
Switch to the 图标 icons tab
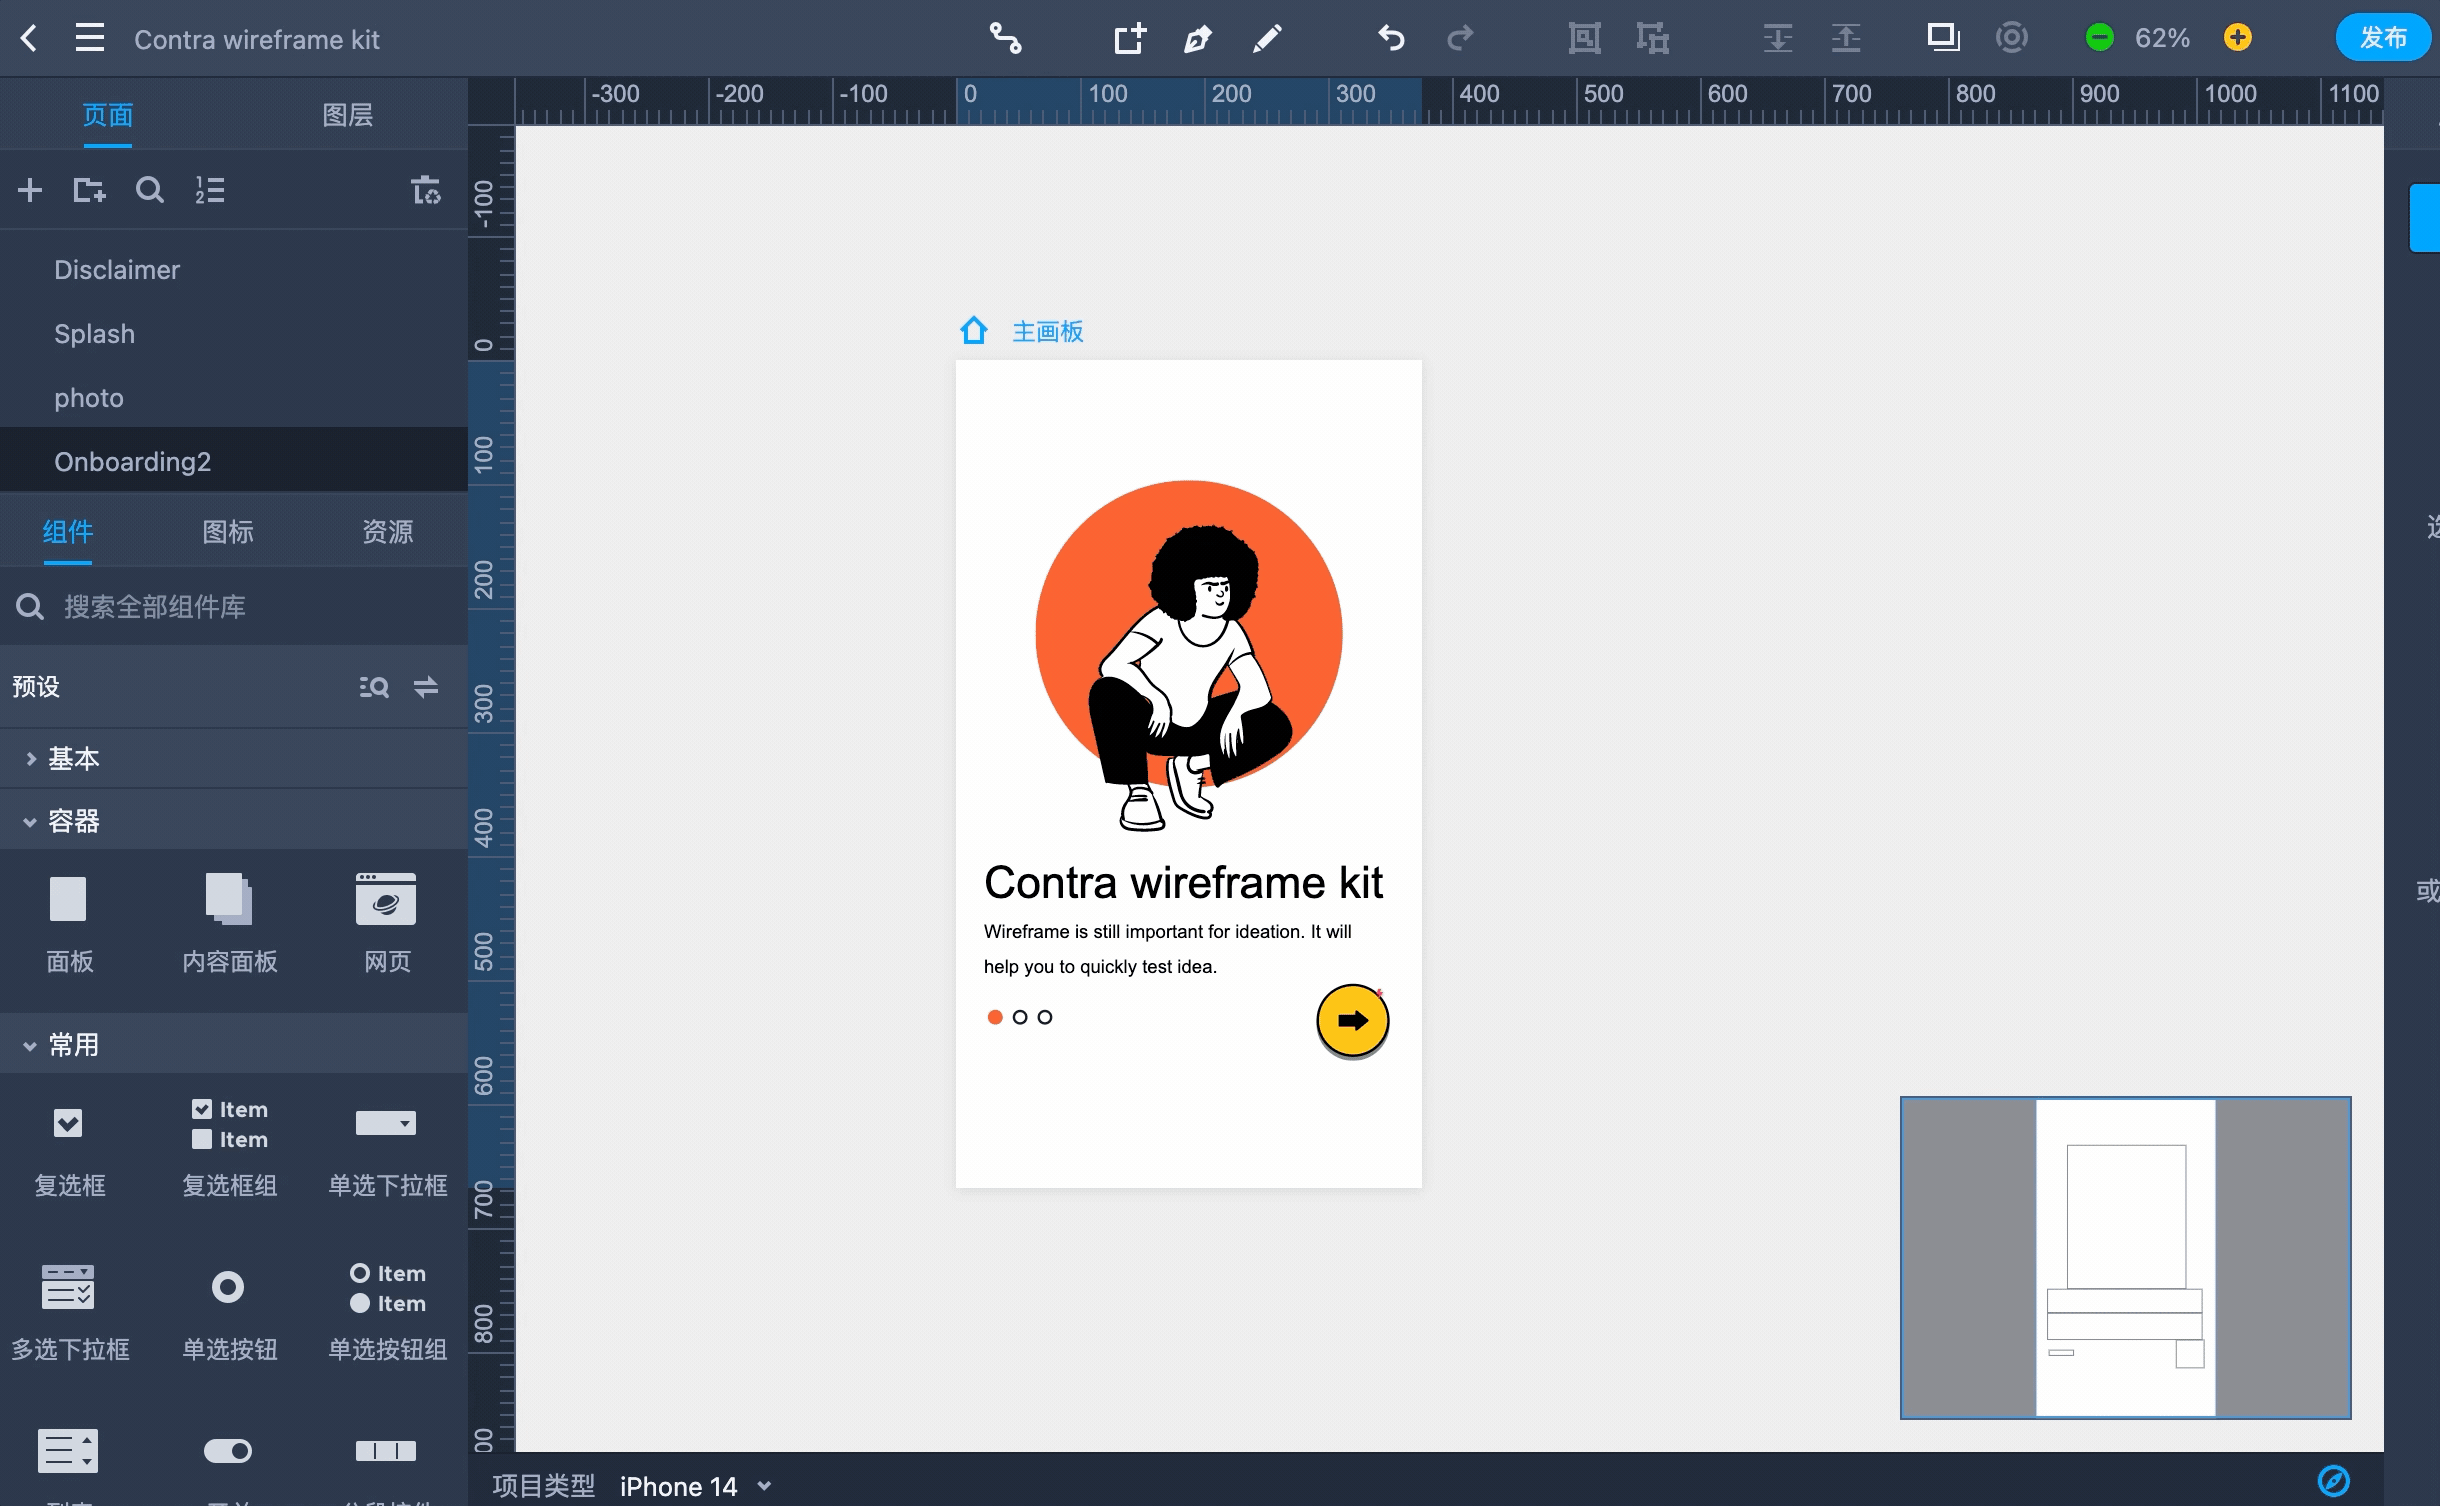tap(228, 532)
